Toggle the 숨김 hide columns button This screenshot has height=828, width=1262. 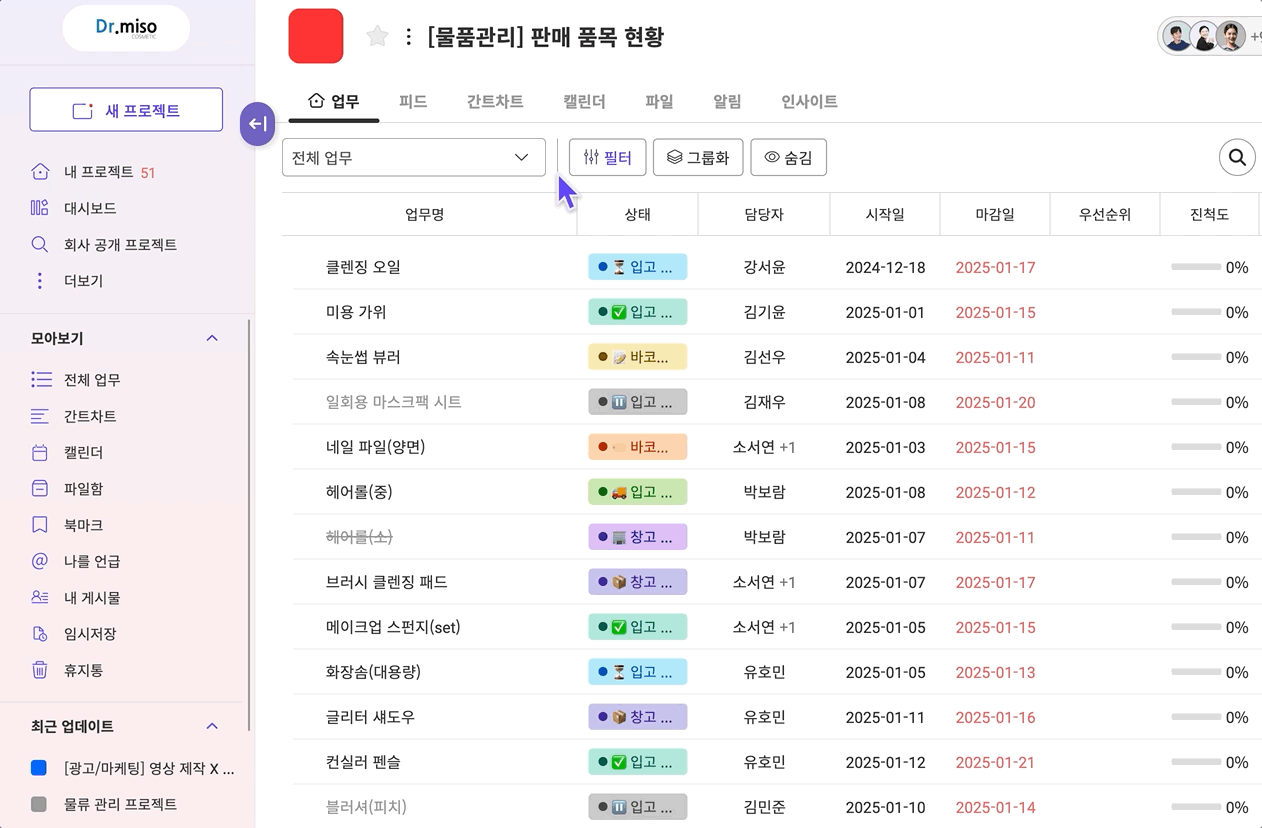click(788, 157)
